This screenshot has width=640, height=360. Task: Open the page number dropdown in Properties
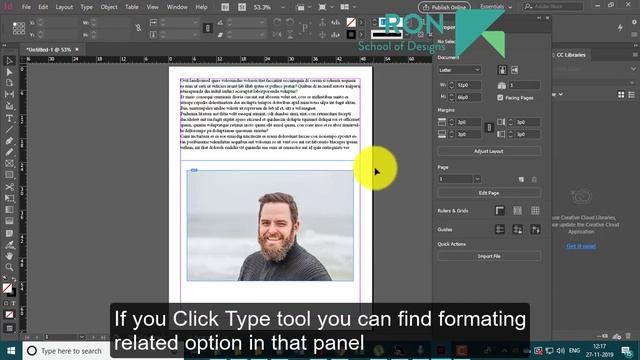[x=477, y=179]
